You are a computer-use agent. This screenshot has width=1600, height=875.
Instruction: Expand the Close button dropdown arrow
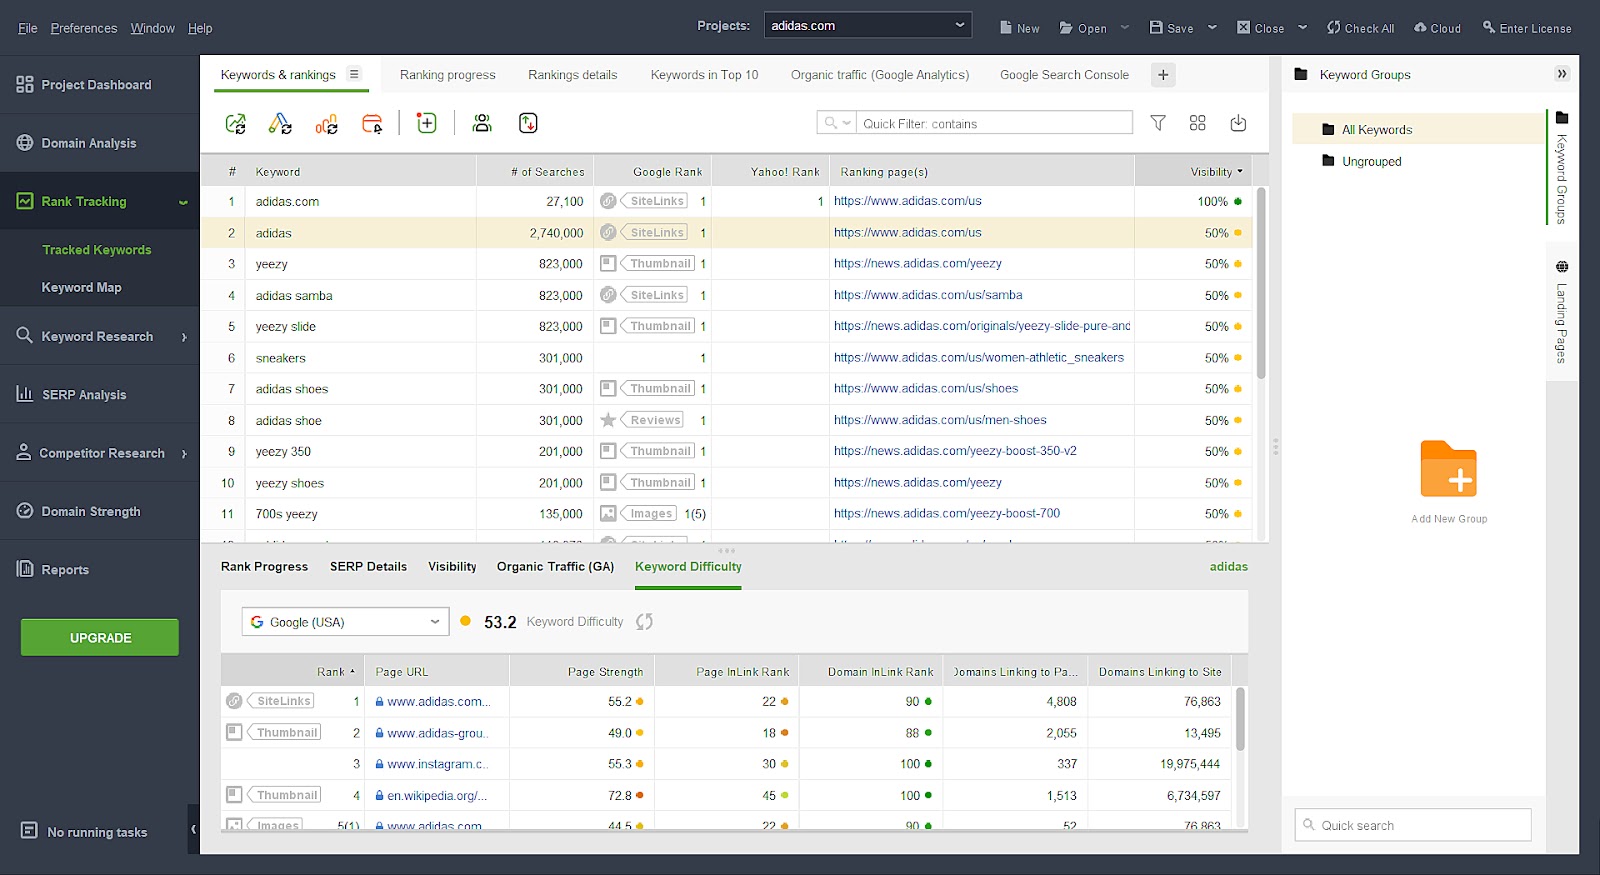tap(1302, 28)
